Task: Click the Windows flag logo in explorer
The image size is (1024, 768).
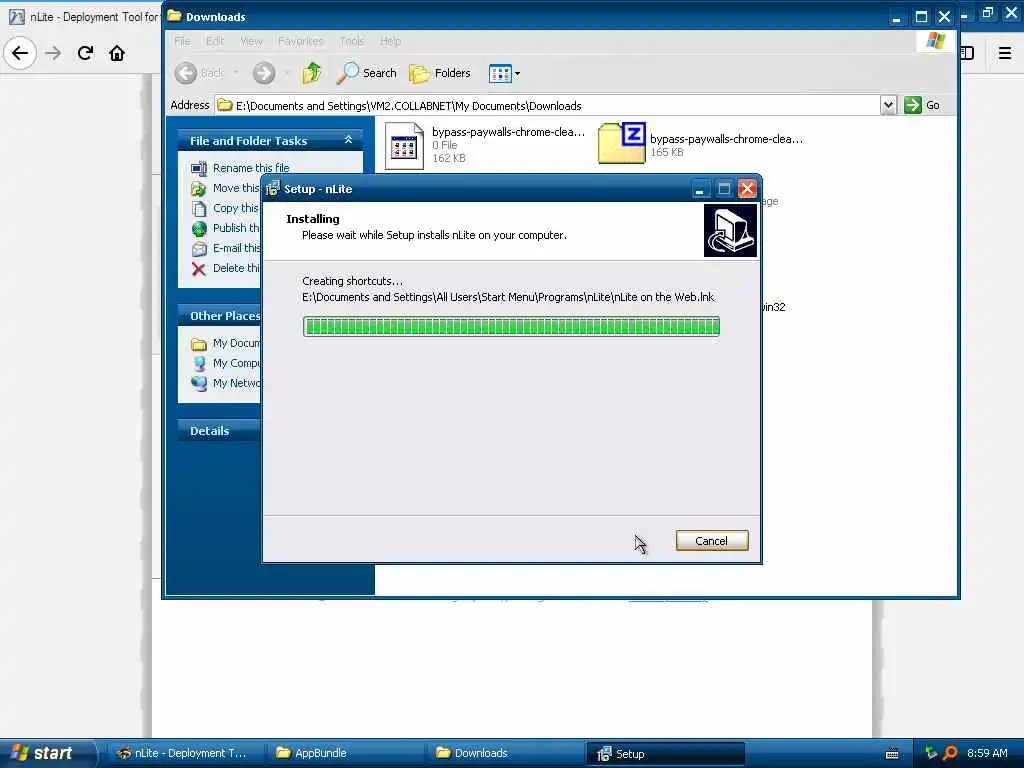Action: click(x=935, y=41)
